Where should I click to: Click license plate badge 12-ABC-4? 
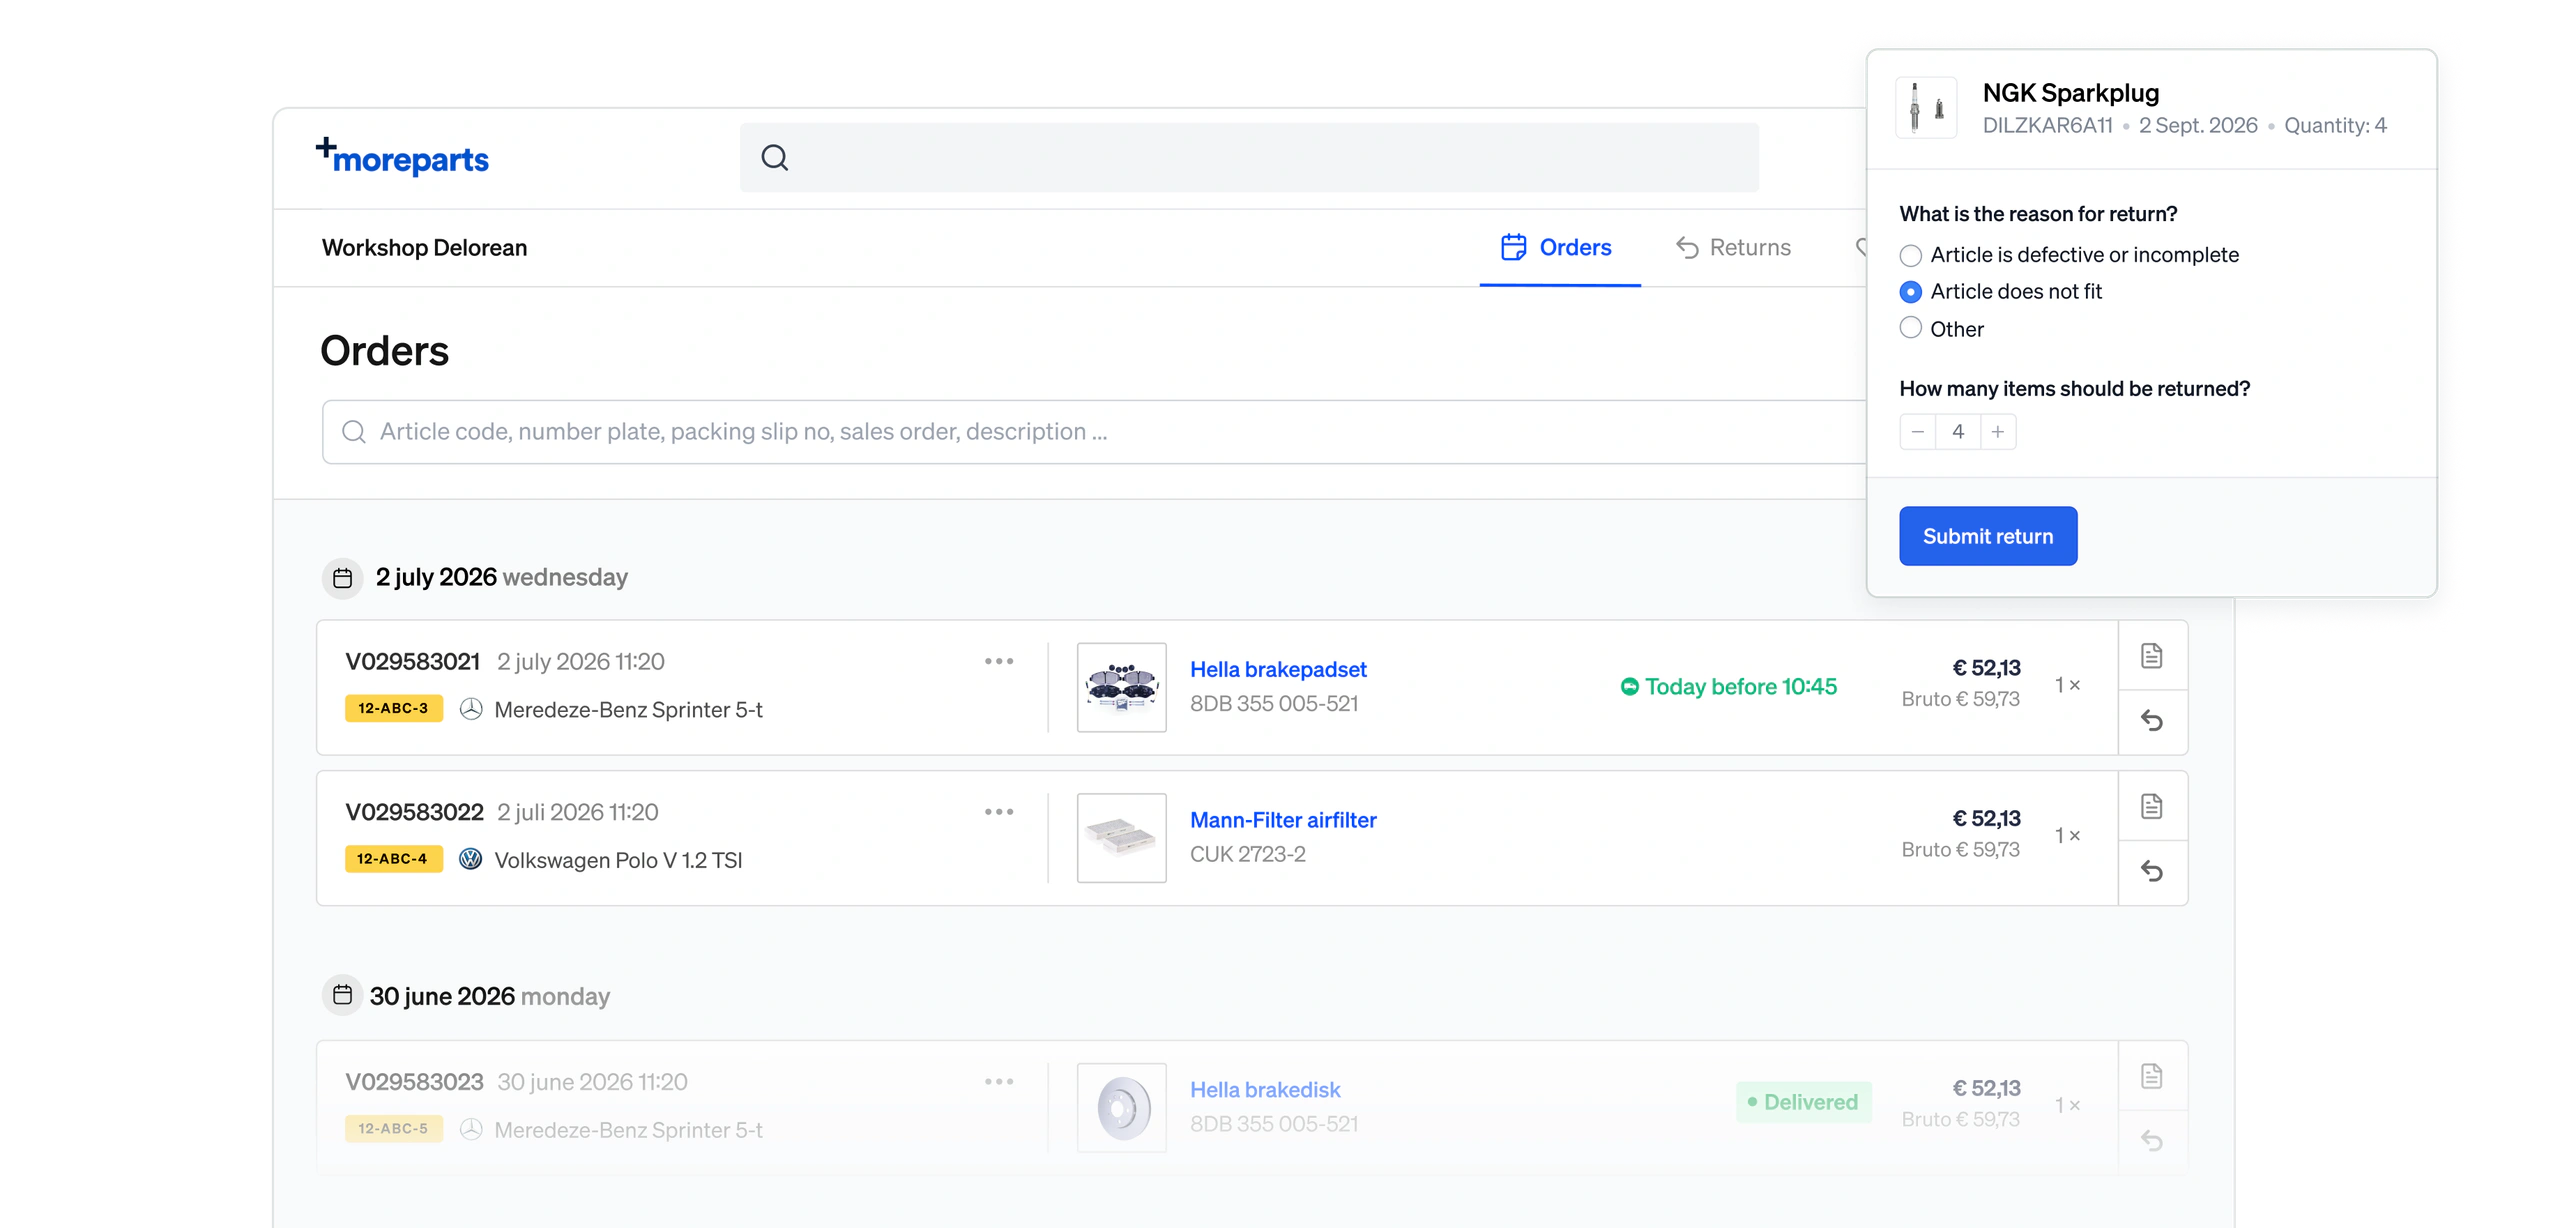click(393, 859)
